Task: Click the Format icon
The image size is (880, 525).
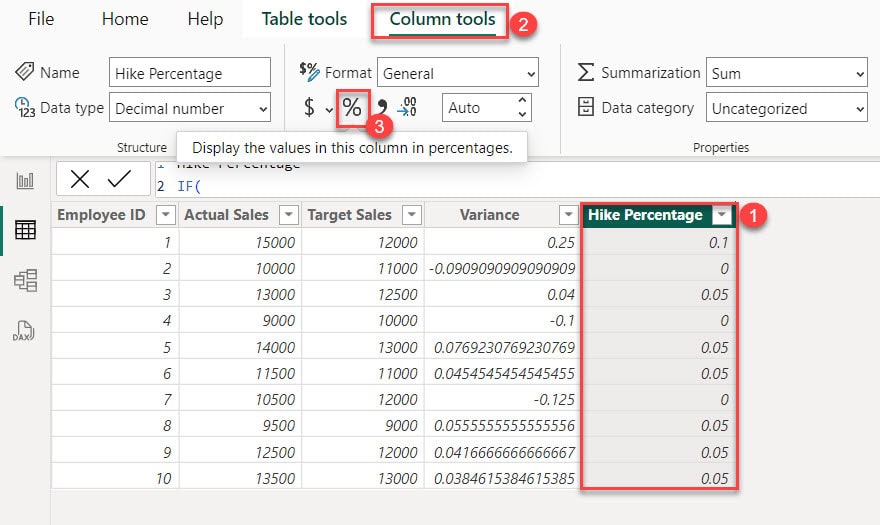Action: click(309, 72)
